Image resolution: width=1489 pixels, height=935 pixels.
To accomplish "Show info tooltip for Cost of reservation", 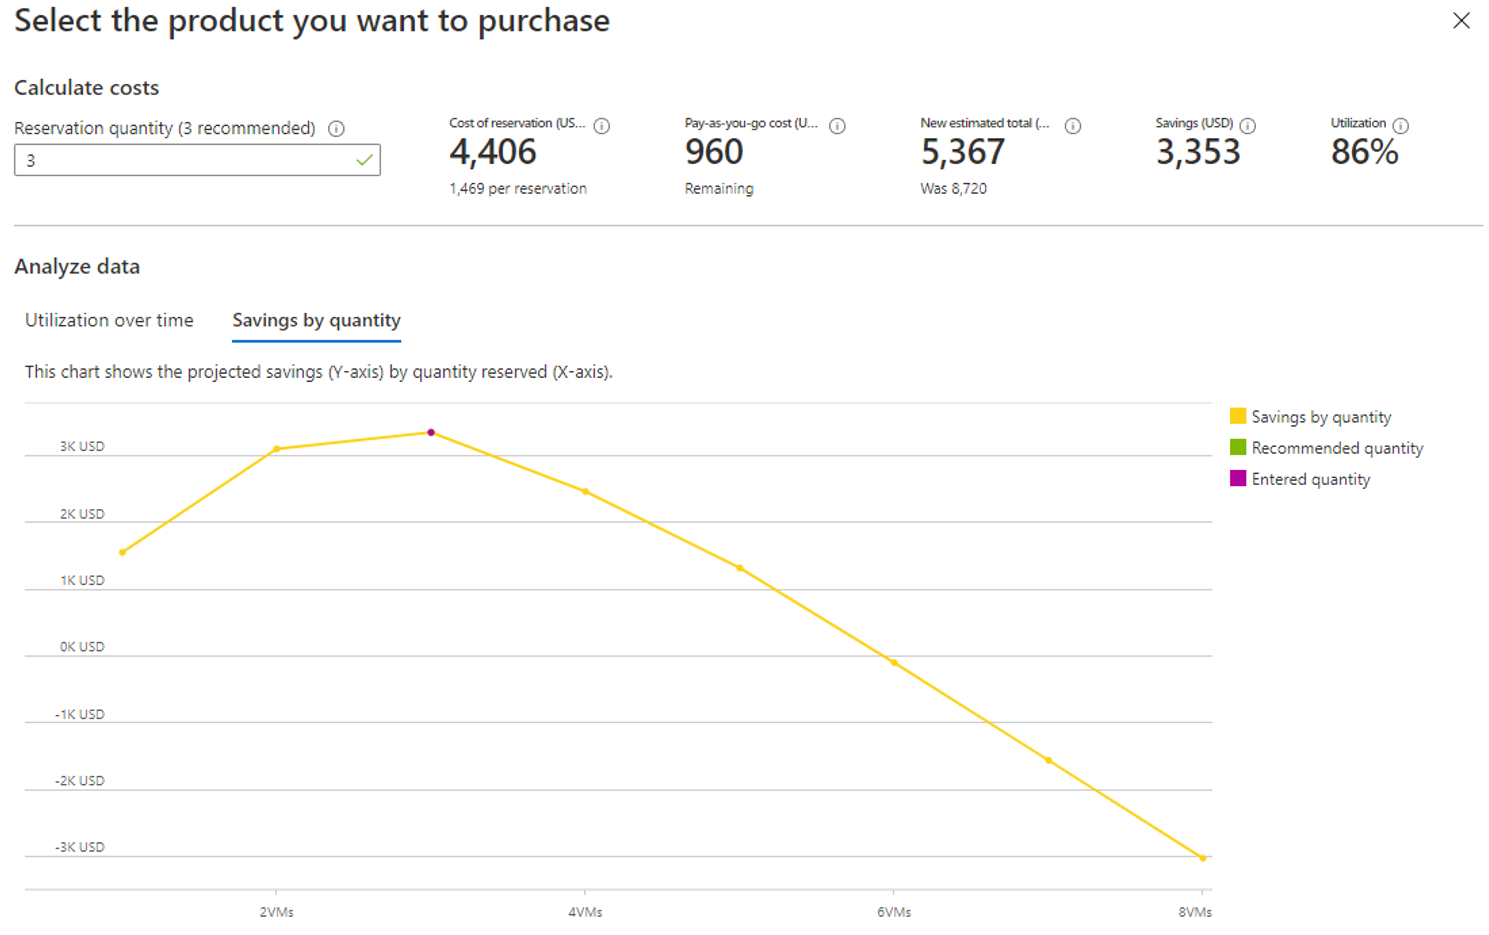I will click(x=602, y=126).
